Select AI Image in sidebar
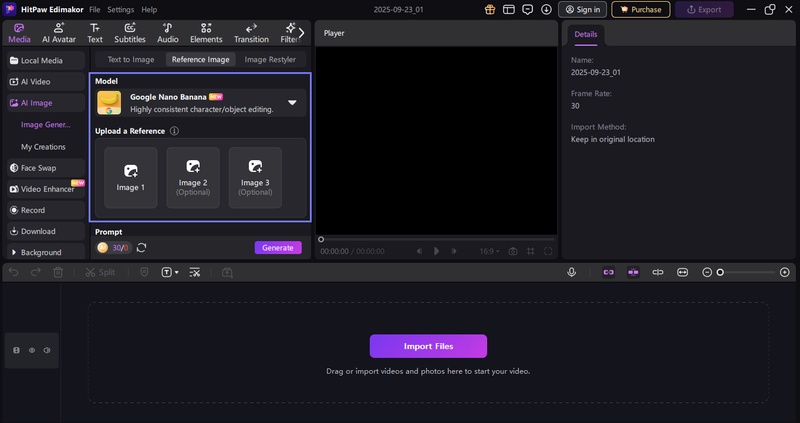This screenshot has width=800, height=423. (45, 103)
